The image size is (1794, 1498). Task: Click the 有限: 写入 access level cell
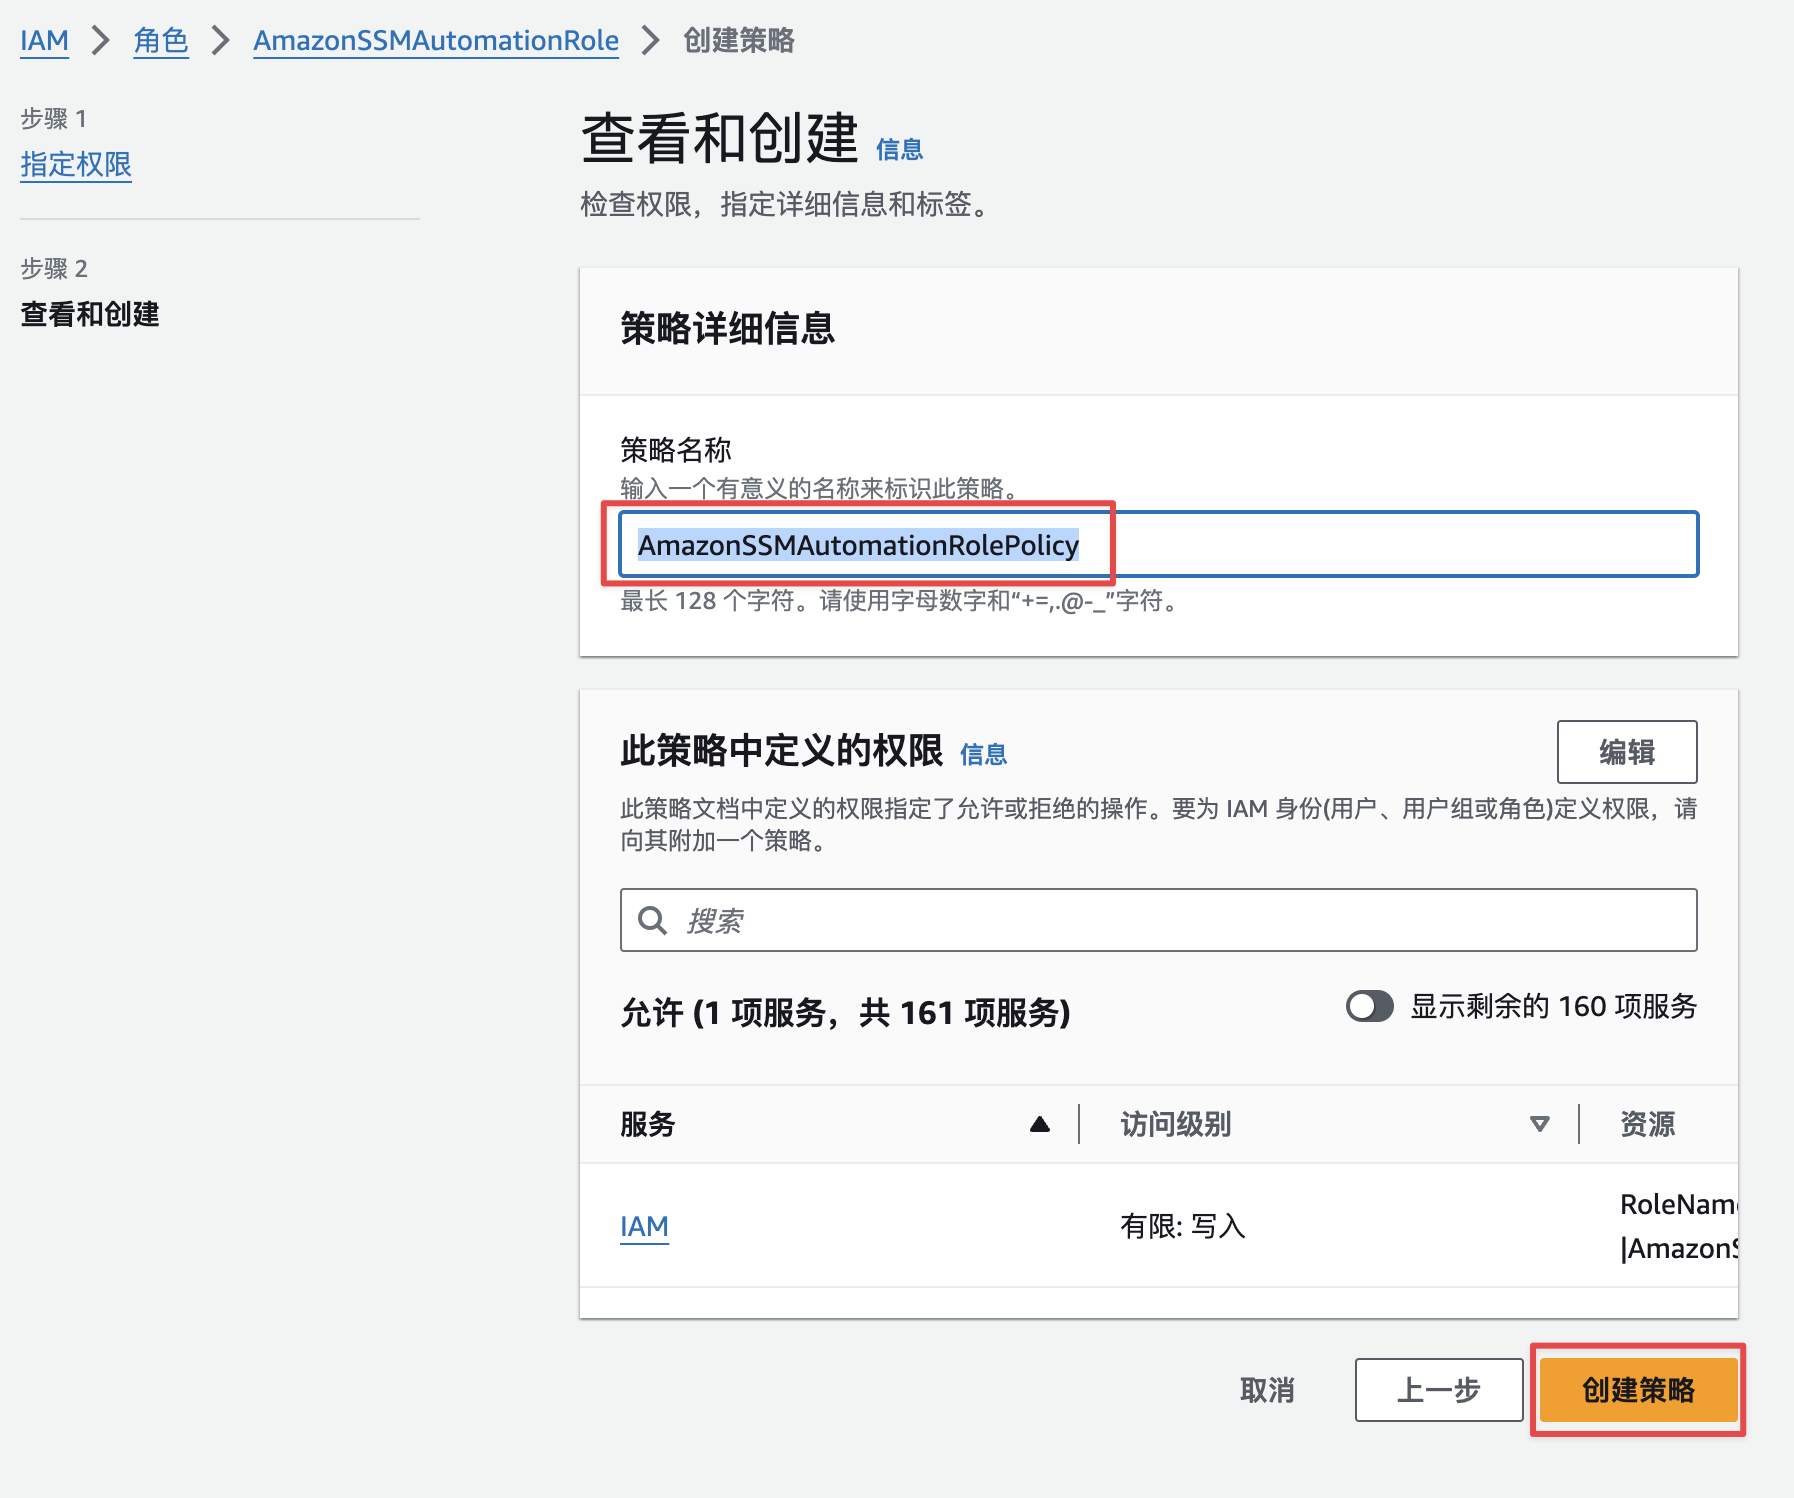pos(1182,1226)
